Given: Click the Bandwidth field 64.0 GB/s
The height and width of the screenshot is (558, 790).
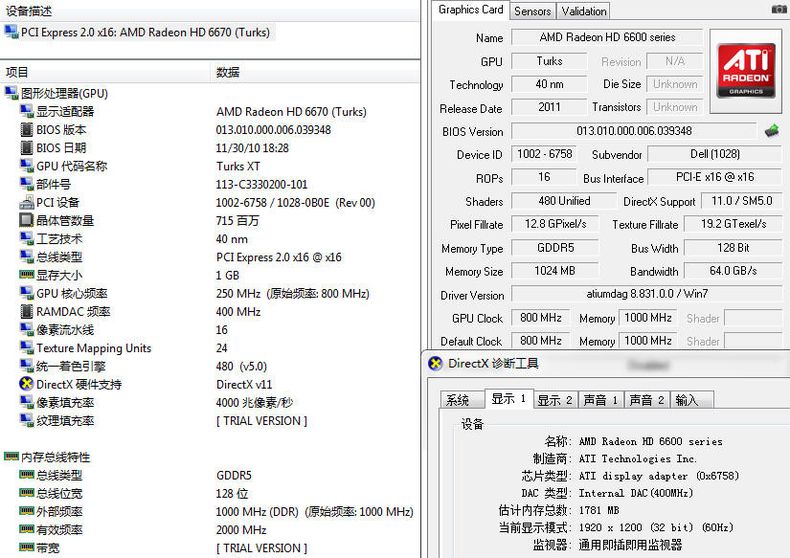Looking at the screenshot, I should coord(733,271).
